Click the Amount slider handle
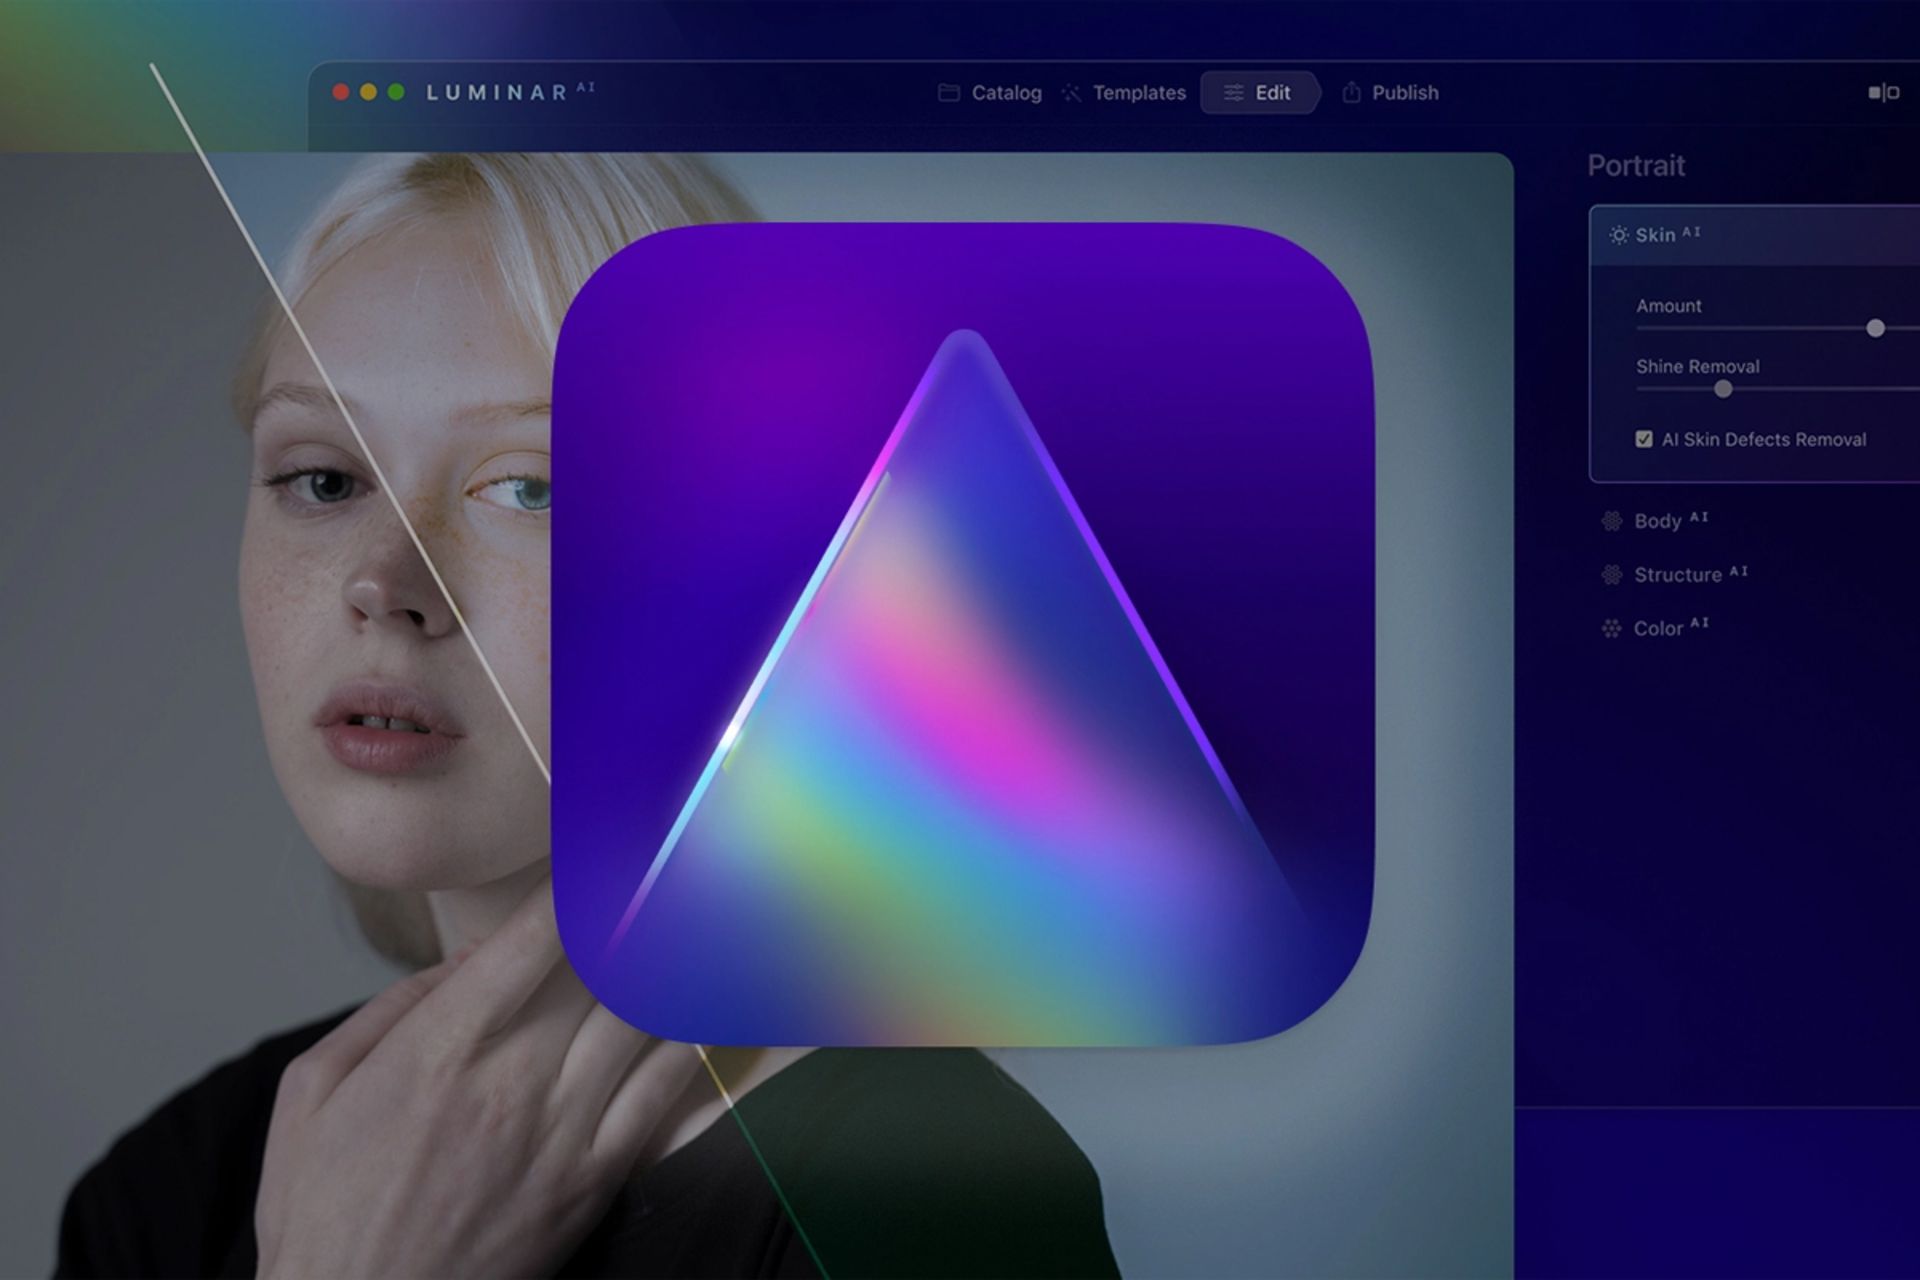1920x1280 pixels. (x=1875, y=328)
